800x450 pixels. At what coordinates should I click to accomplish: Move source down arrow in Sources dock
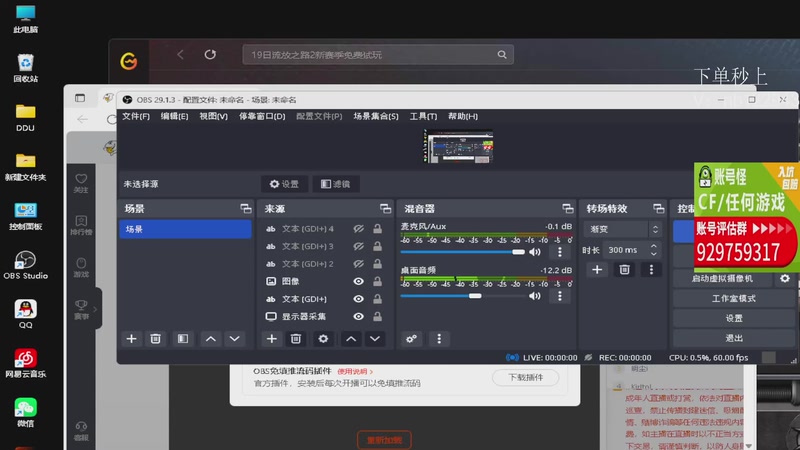[375, 339]
